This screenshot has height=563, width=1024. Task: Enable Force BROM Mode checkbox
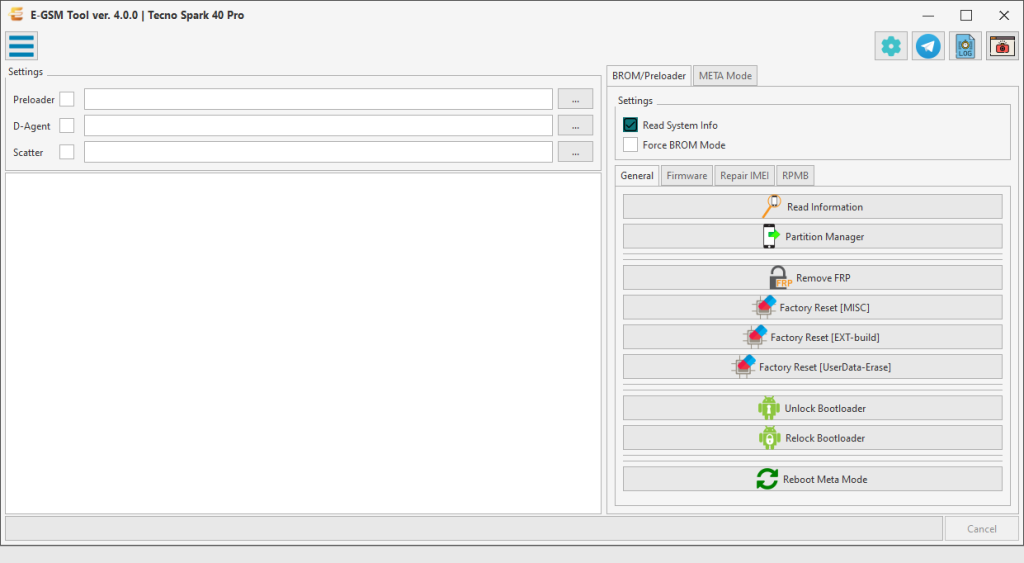(630, 145)
